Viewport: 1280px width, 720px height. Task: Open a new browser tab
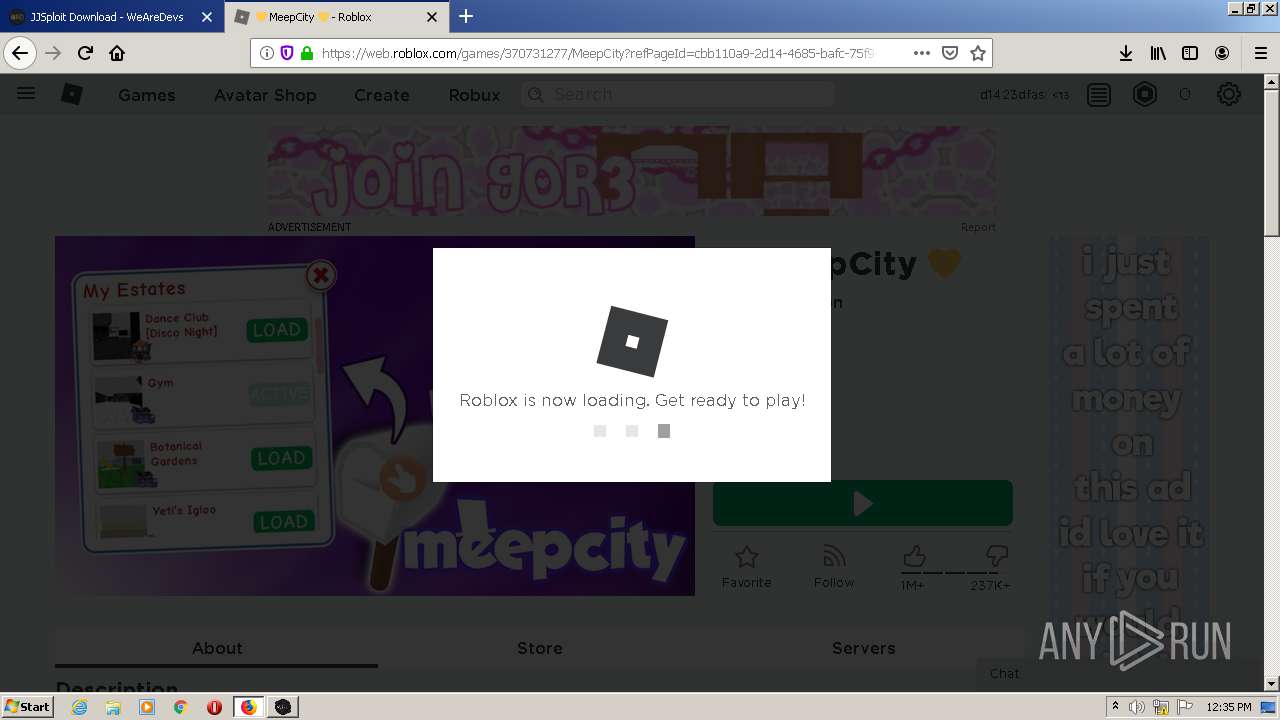point(466,17)
